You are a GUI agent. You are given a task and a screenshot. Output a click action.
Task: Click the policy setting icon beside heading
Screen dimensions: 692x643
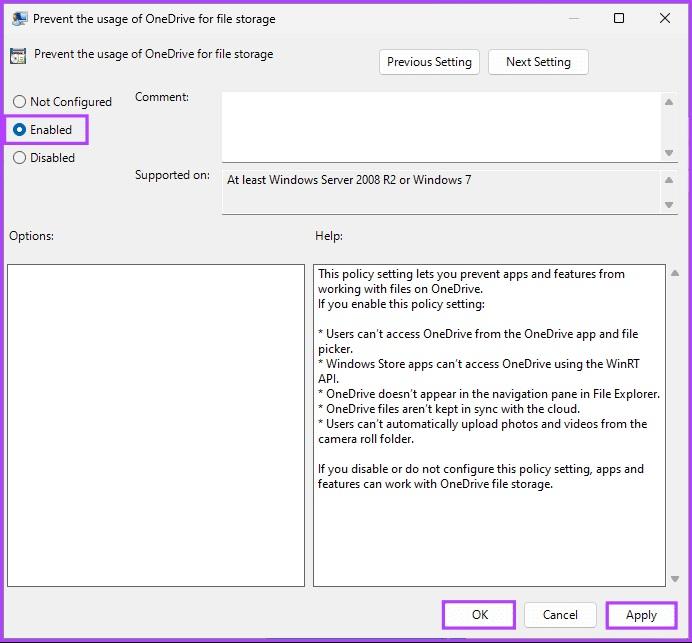click(18, 56)
